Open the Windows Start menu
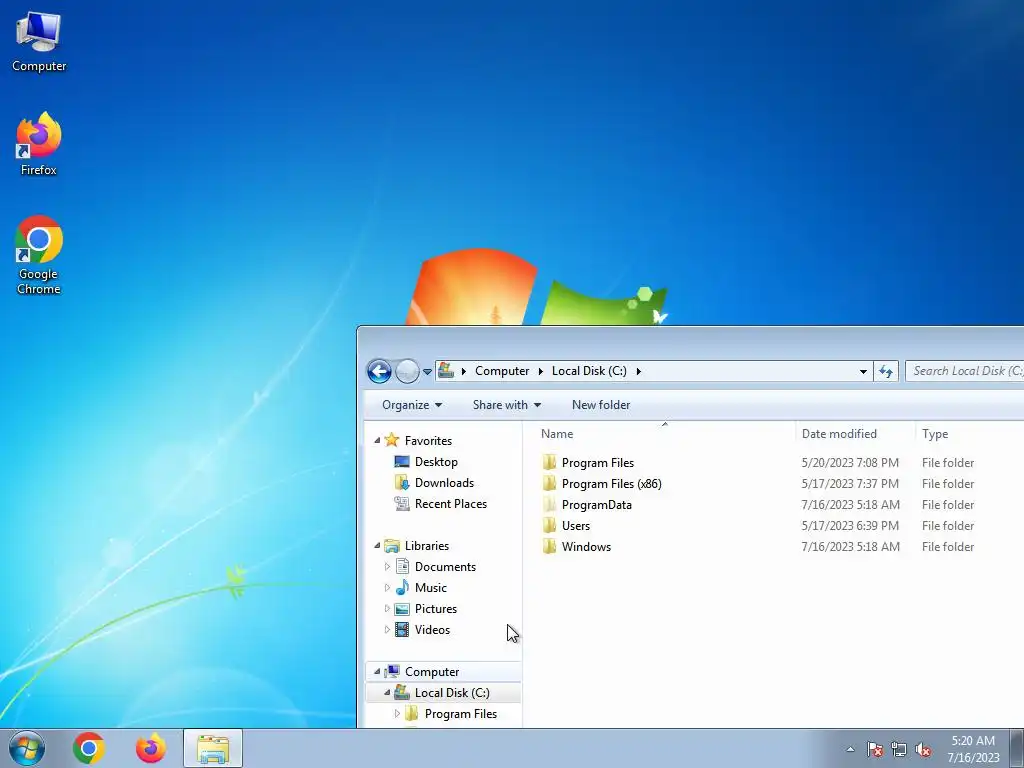This screenshot has height=768, width=1024. click(x=27, y=748)
